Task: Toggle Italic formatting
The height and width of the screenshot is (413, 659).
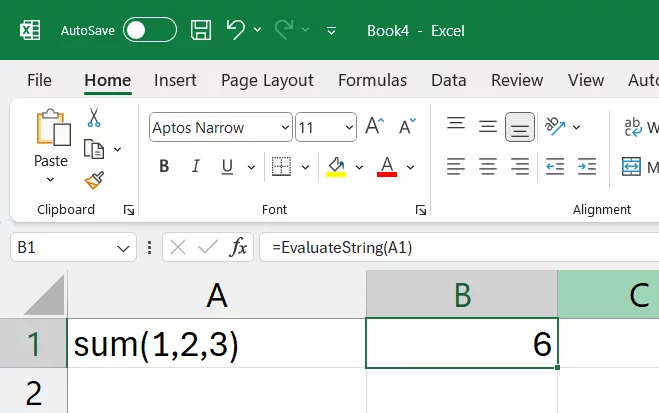Action: [195, 166]
